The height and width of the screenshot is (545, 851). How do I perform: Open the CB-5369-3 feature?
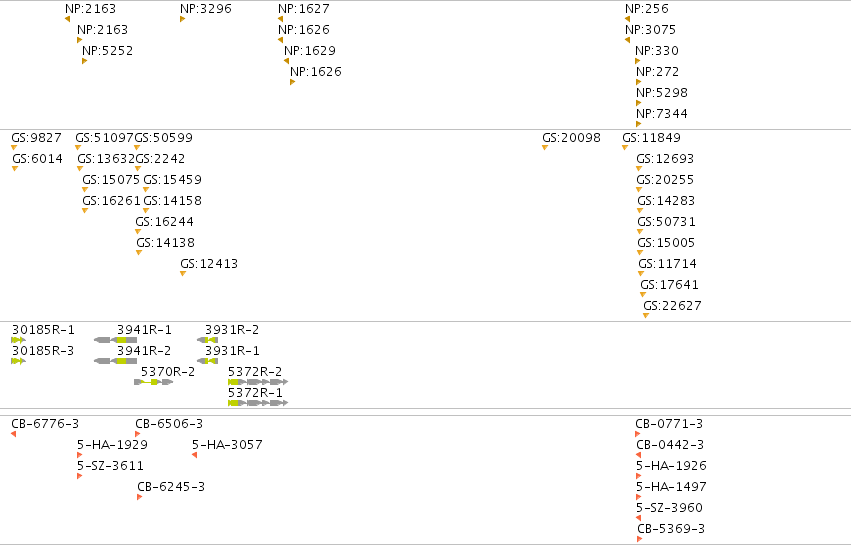[639, 539]
